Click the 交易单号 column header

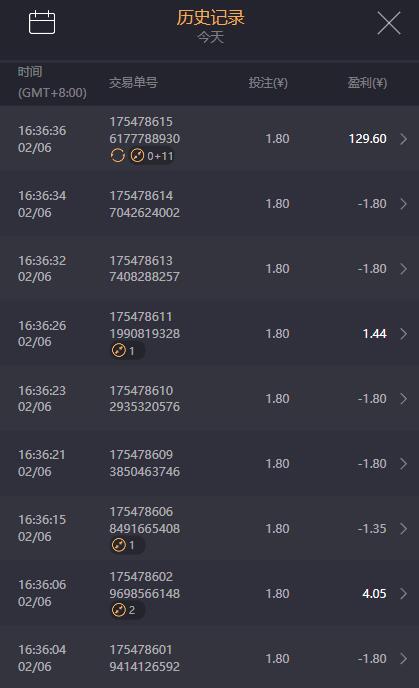(133, 82)
